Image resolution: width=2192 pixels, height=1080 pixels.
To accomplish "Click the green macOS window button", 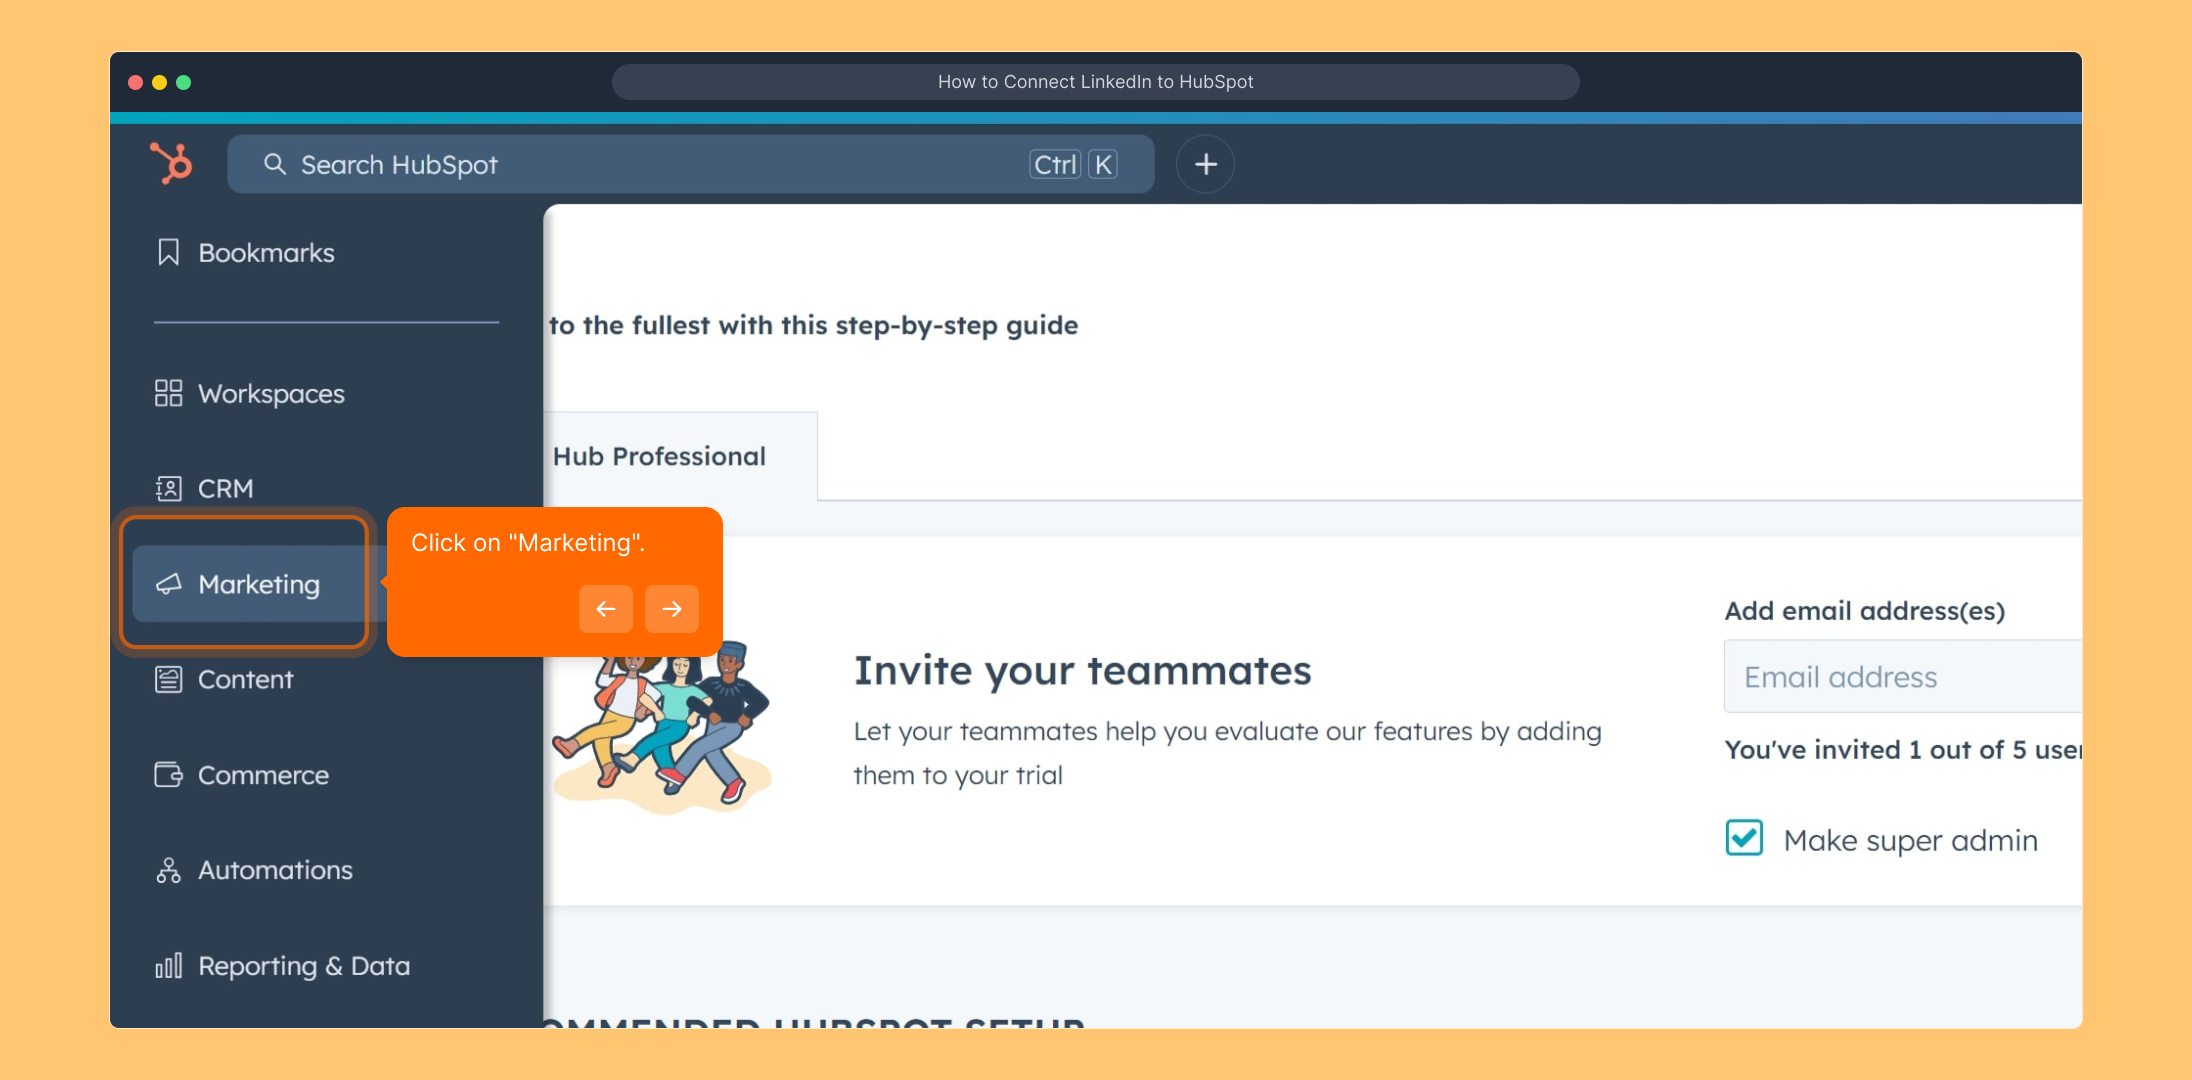I will (x=184, y=82).
